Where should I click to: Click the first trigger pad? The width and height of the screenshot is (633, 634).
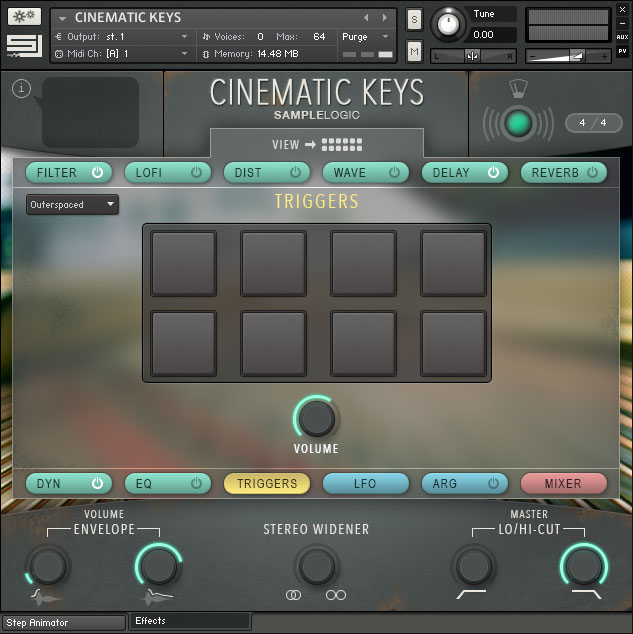pyautogui.click(x=183, y=263)
